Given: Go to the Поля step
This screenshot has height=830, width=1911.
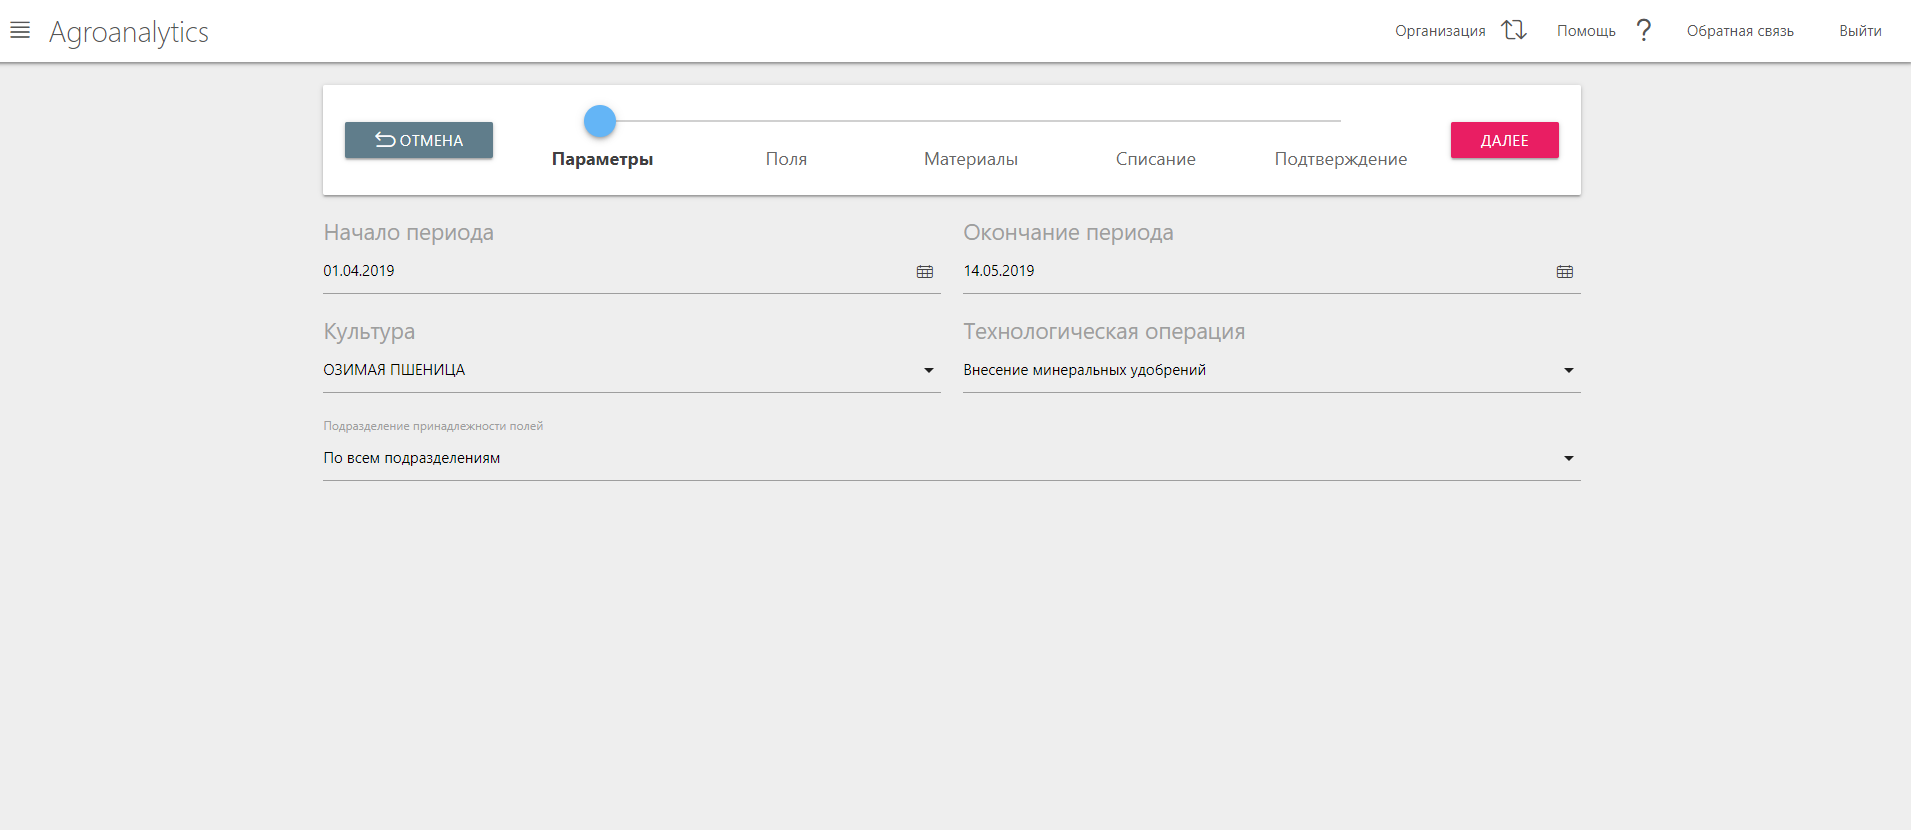Looking at the screenshot, I should click(x=786, y=159).
